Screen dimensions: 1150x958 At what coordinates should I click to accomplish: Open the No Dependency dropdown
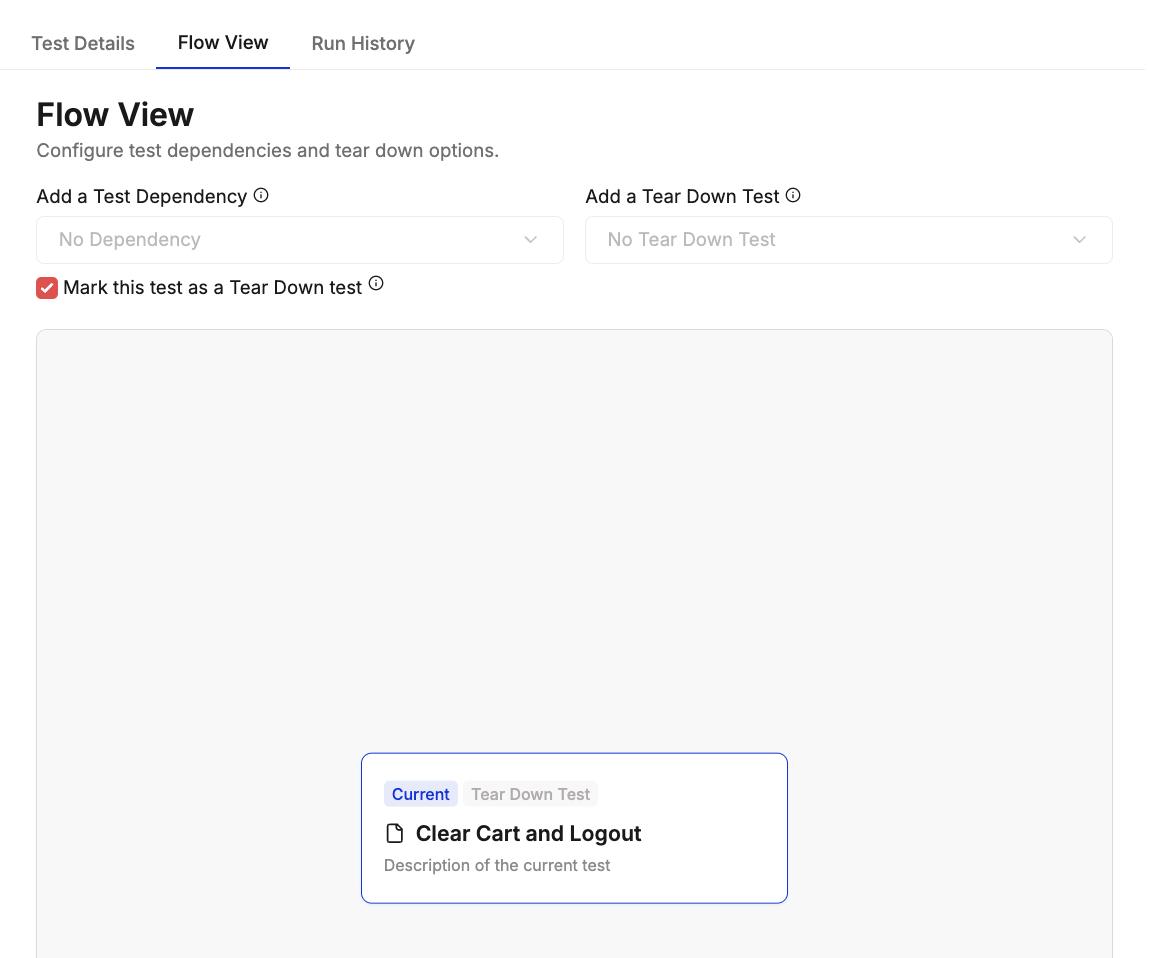(x=300, y=240)
